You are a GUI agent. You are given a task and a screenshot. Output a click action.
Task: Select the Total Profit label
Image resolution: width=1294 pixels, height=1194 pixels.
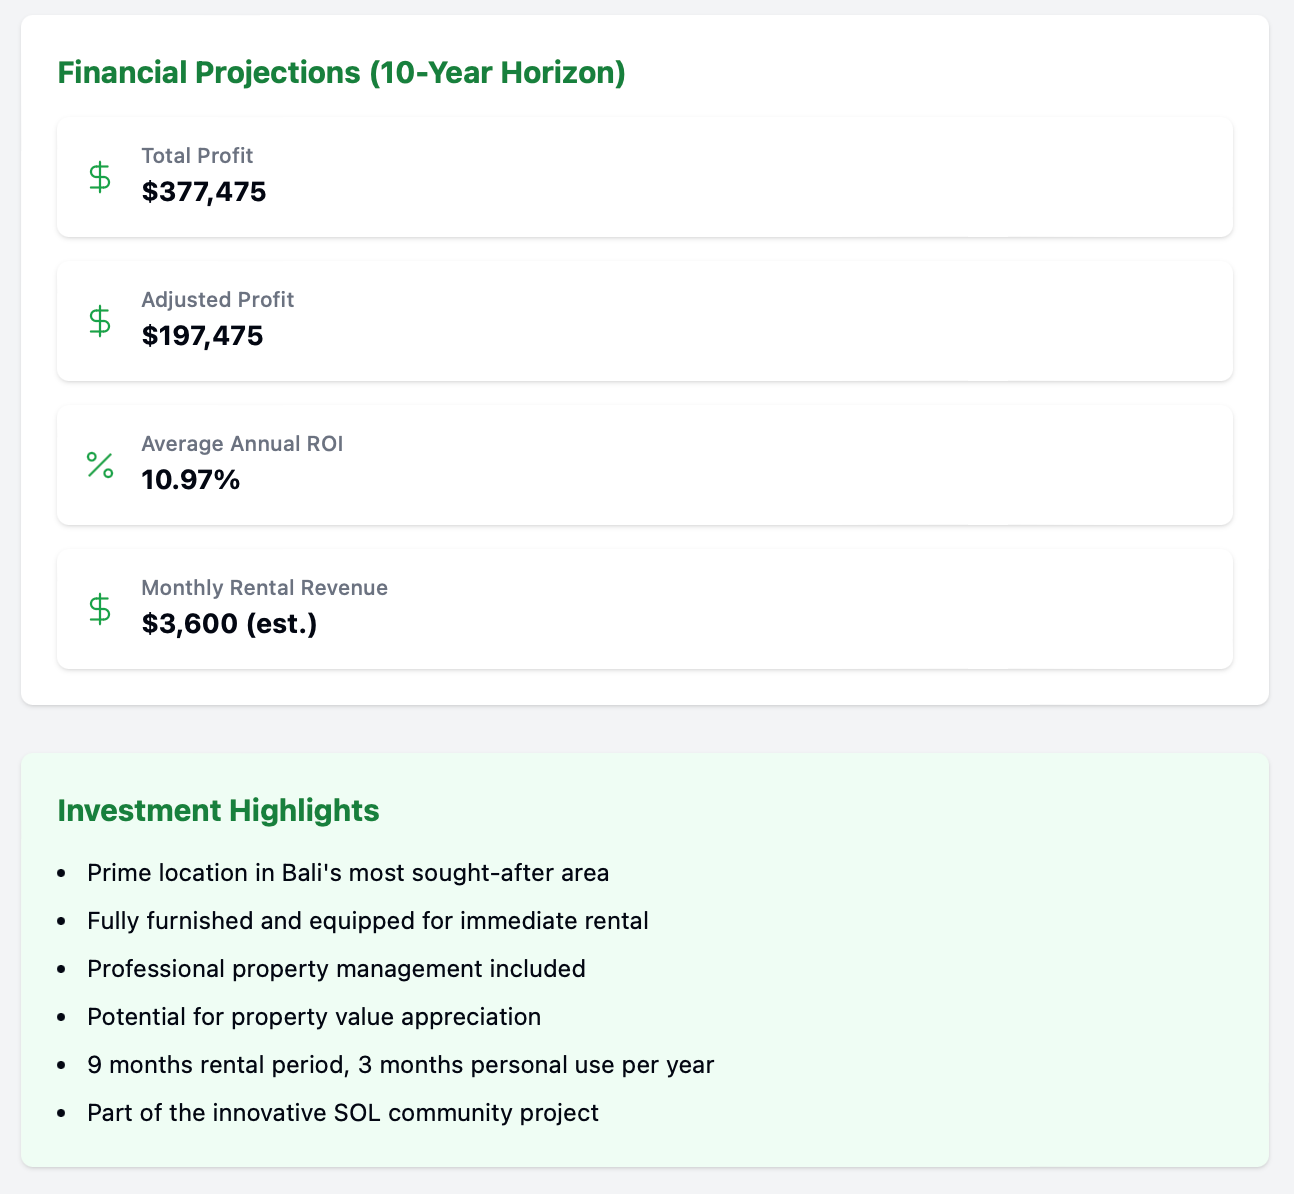(197, 156)
